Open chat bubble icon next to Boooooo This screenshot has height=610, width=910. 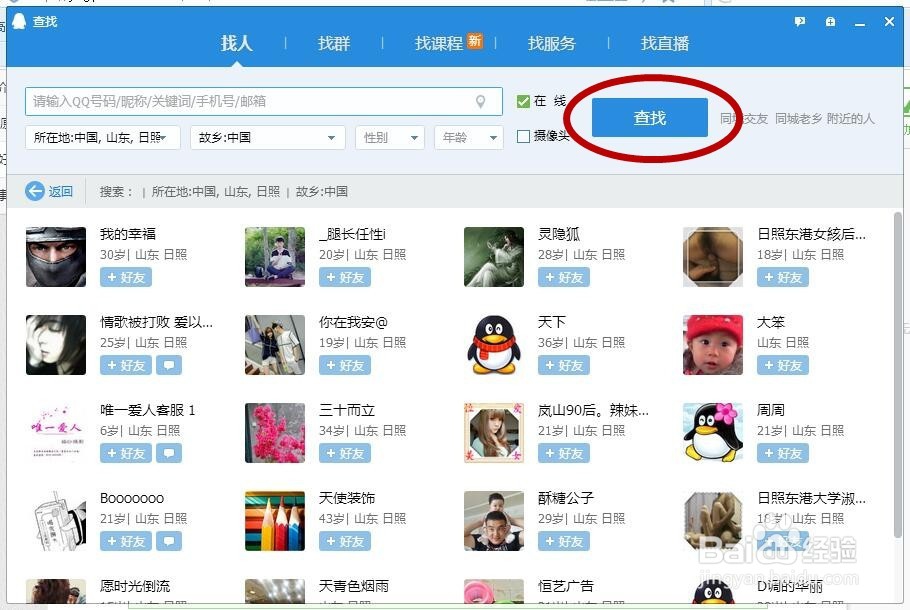click(168, 541)
